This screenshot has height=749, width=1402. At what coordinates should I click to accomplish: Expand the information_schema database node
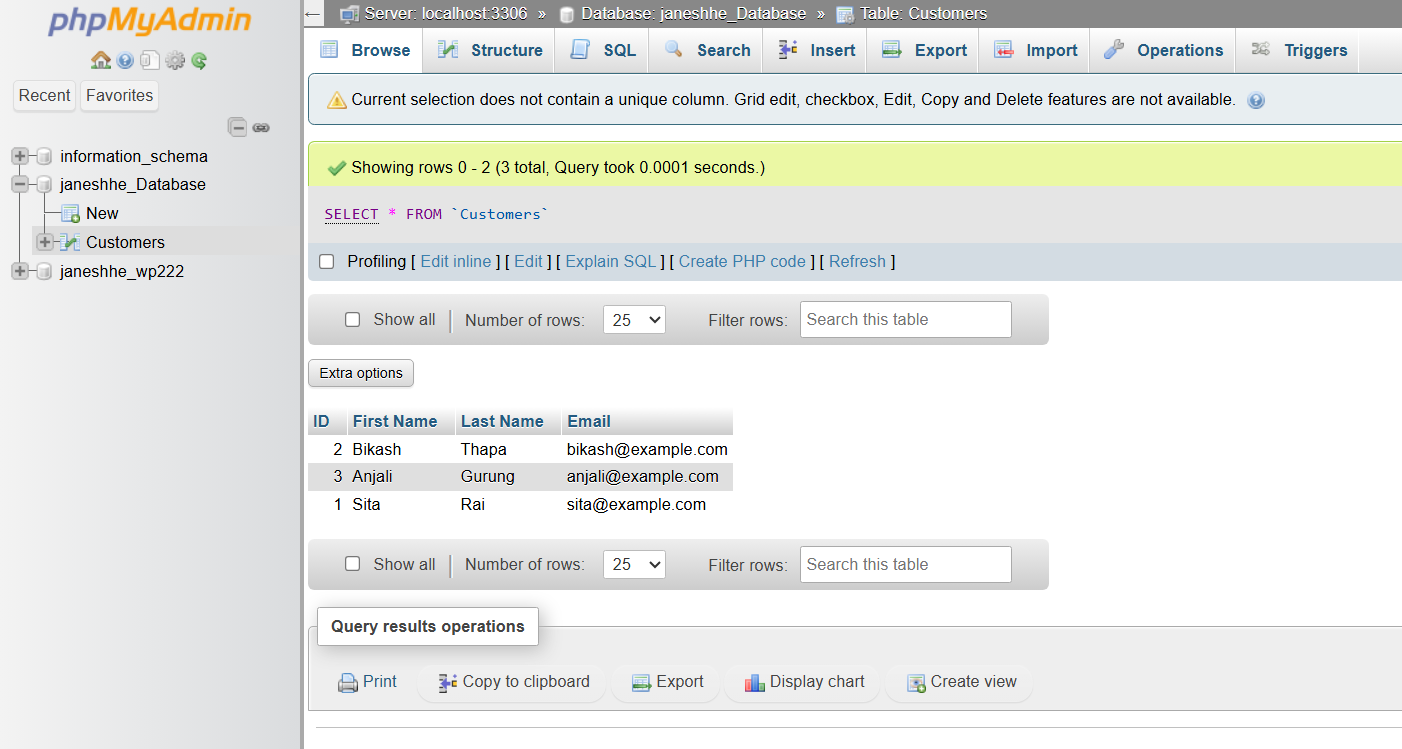[x=20, y=156]
